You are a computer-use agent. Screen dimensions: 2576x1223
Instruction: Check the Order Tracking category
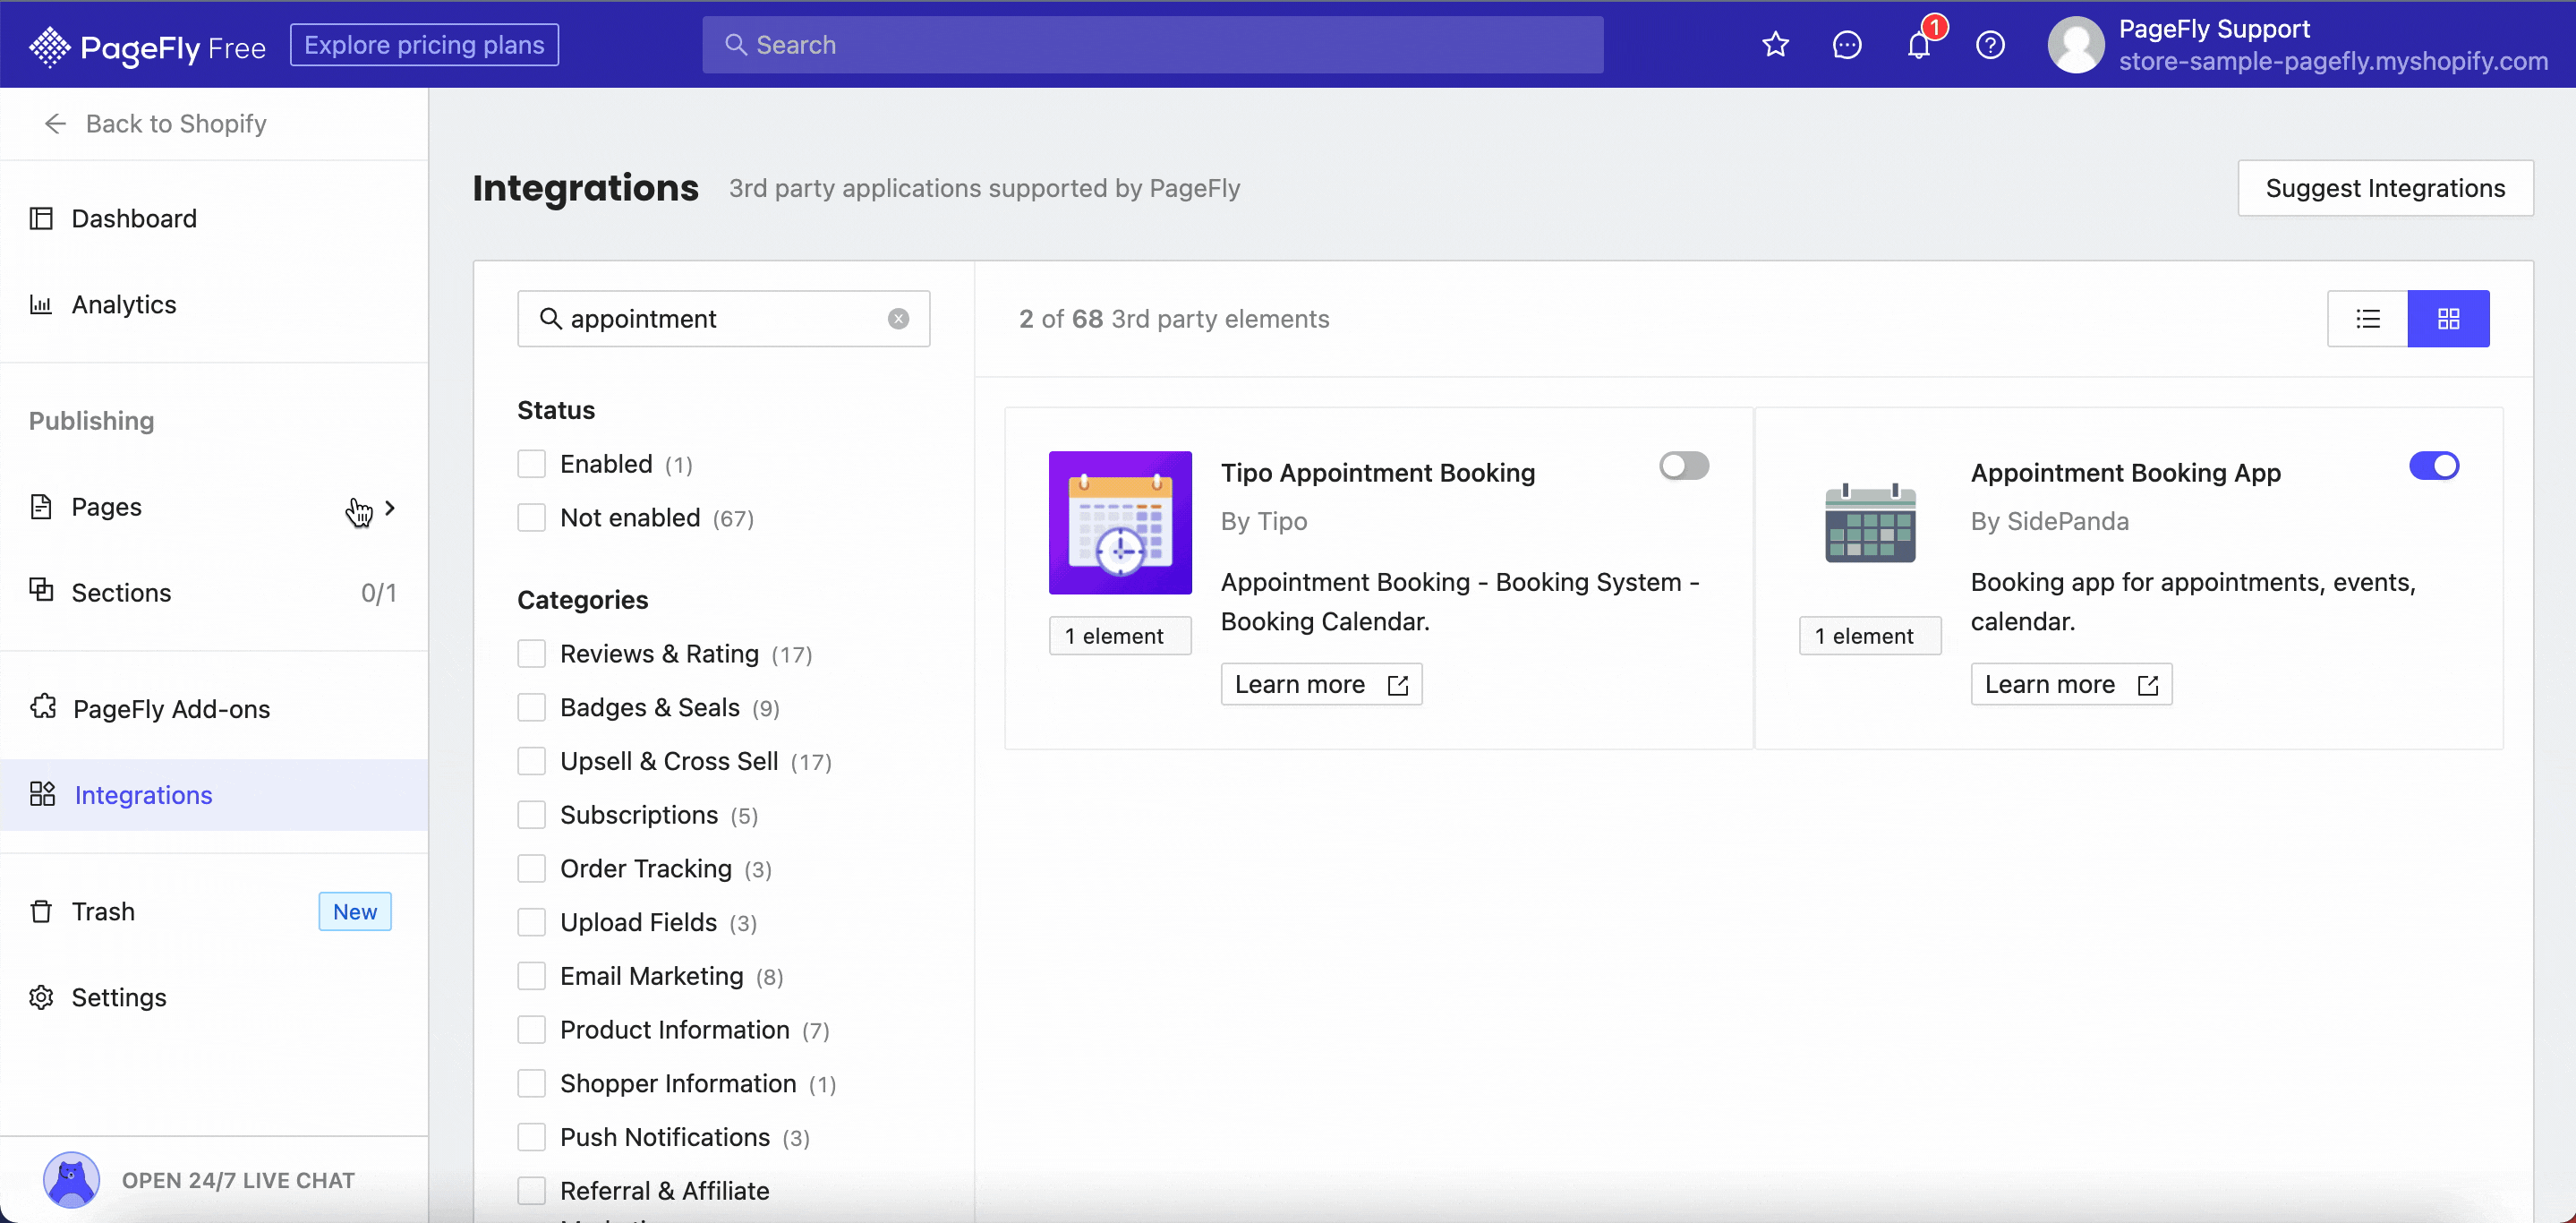click(531, 869)
